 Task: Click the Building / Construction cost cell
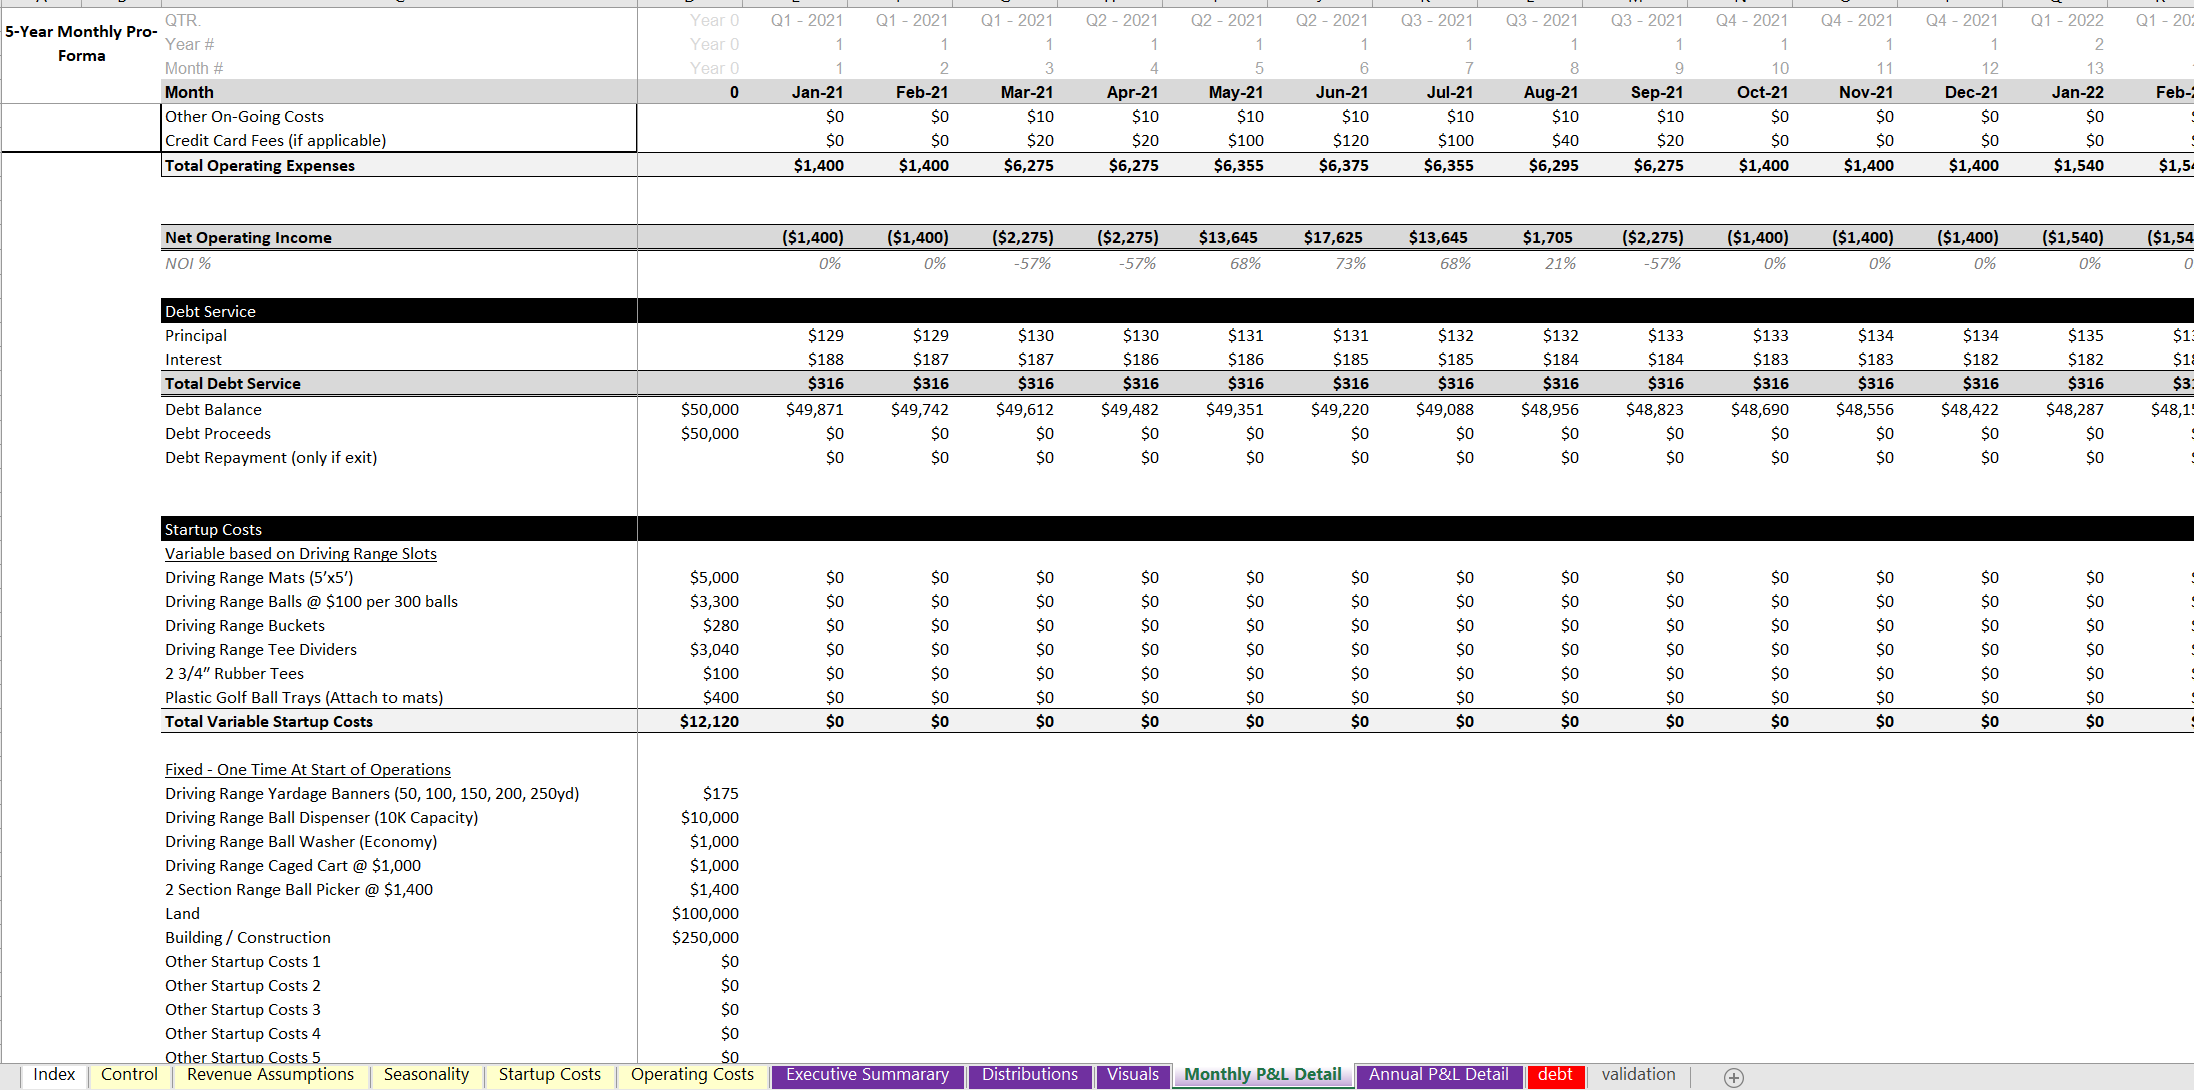tap(705, 937)
